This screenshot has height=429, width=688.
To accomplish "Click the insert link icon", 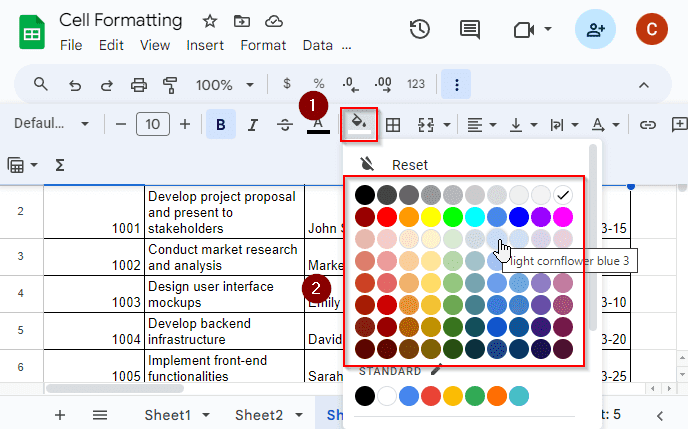I will pyautogui.click(x=648, y=125).
